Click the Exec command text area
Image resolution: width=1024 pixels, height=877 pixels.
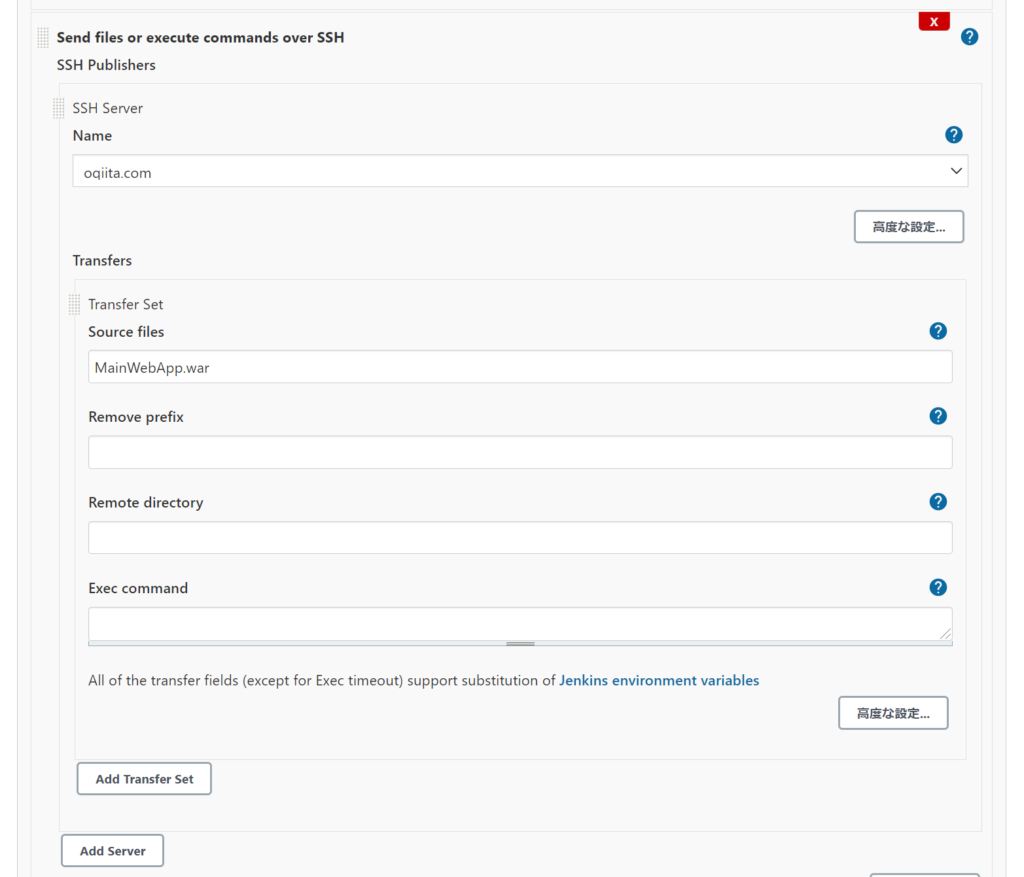pos(520,623)
